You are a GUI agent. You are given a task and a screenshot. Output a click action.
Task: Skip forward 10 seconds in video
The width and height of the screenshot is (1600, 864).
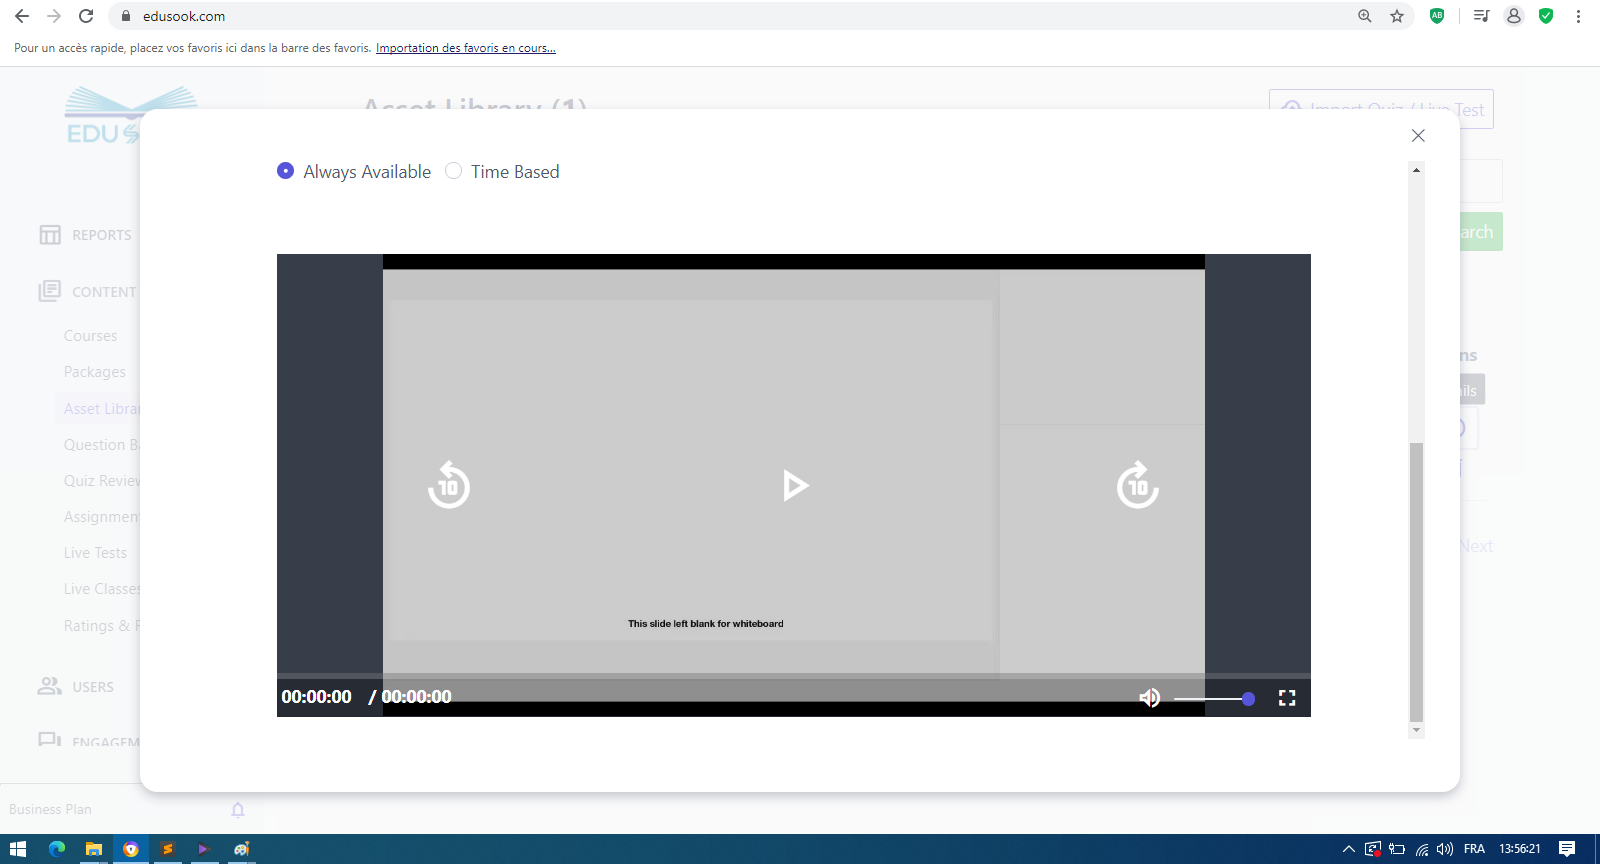[1137, 486]
